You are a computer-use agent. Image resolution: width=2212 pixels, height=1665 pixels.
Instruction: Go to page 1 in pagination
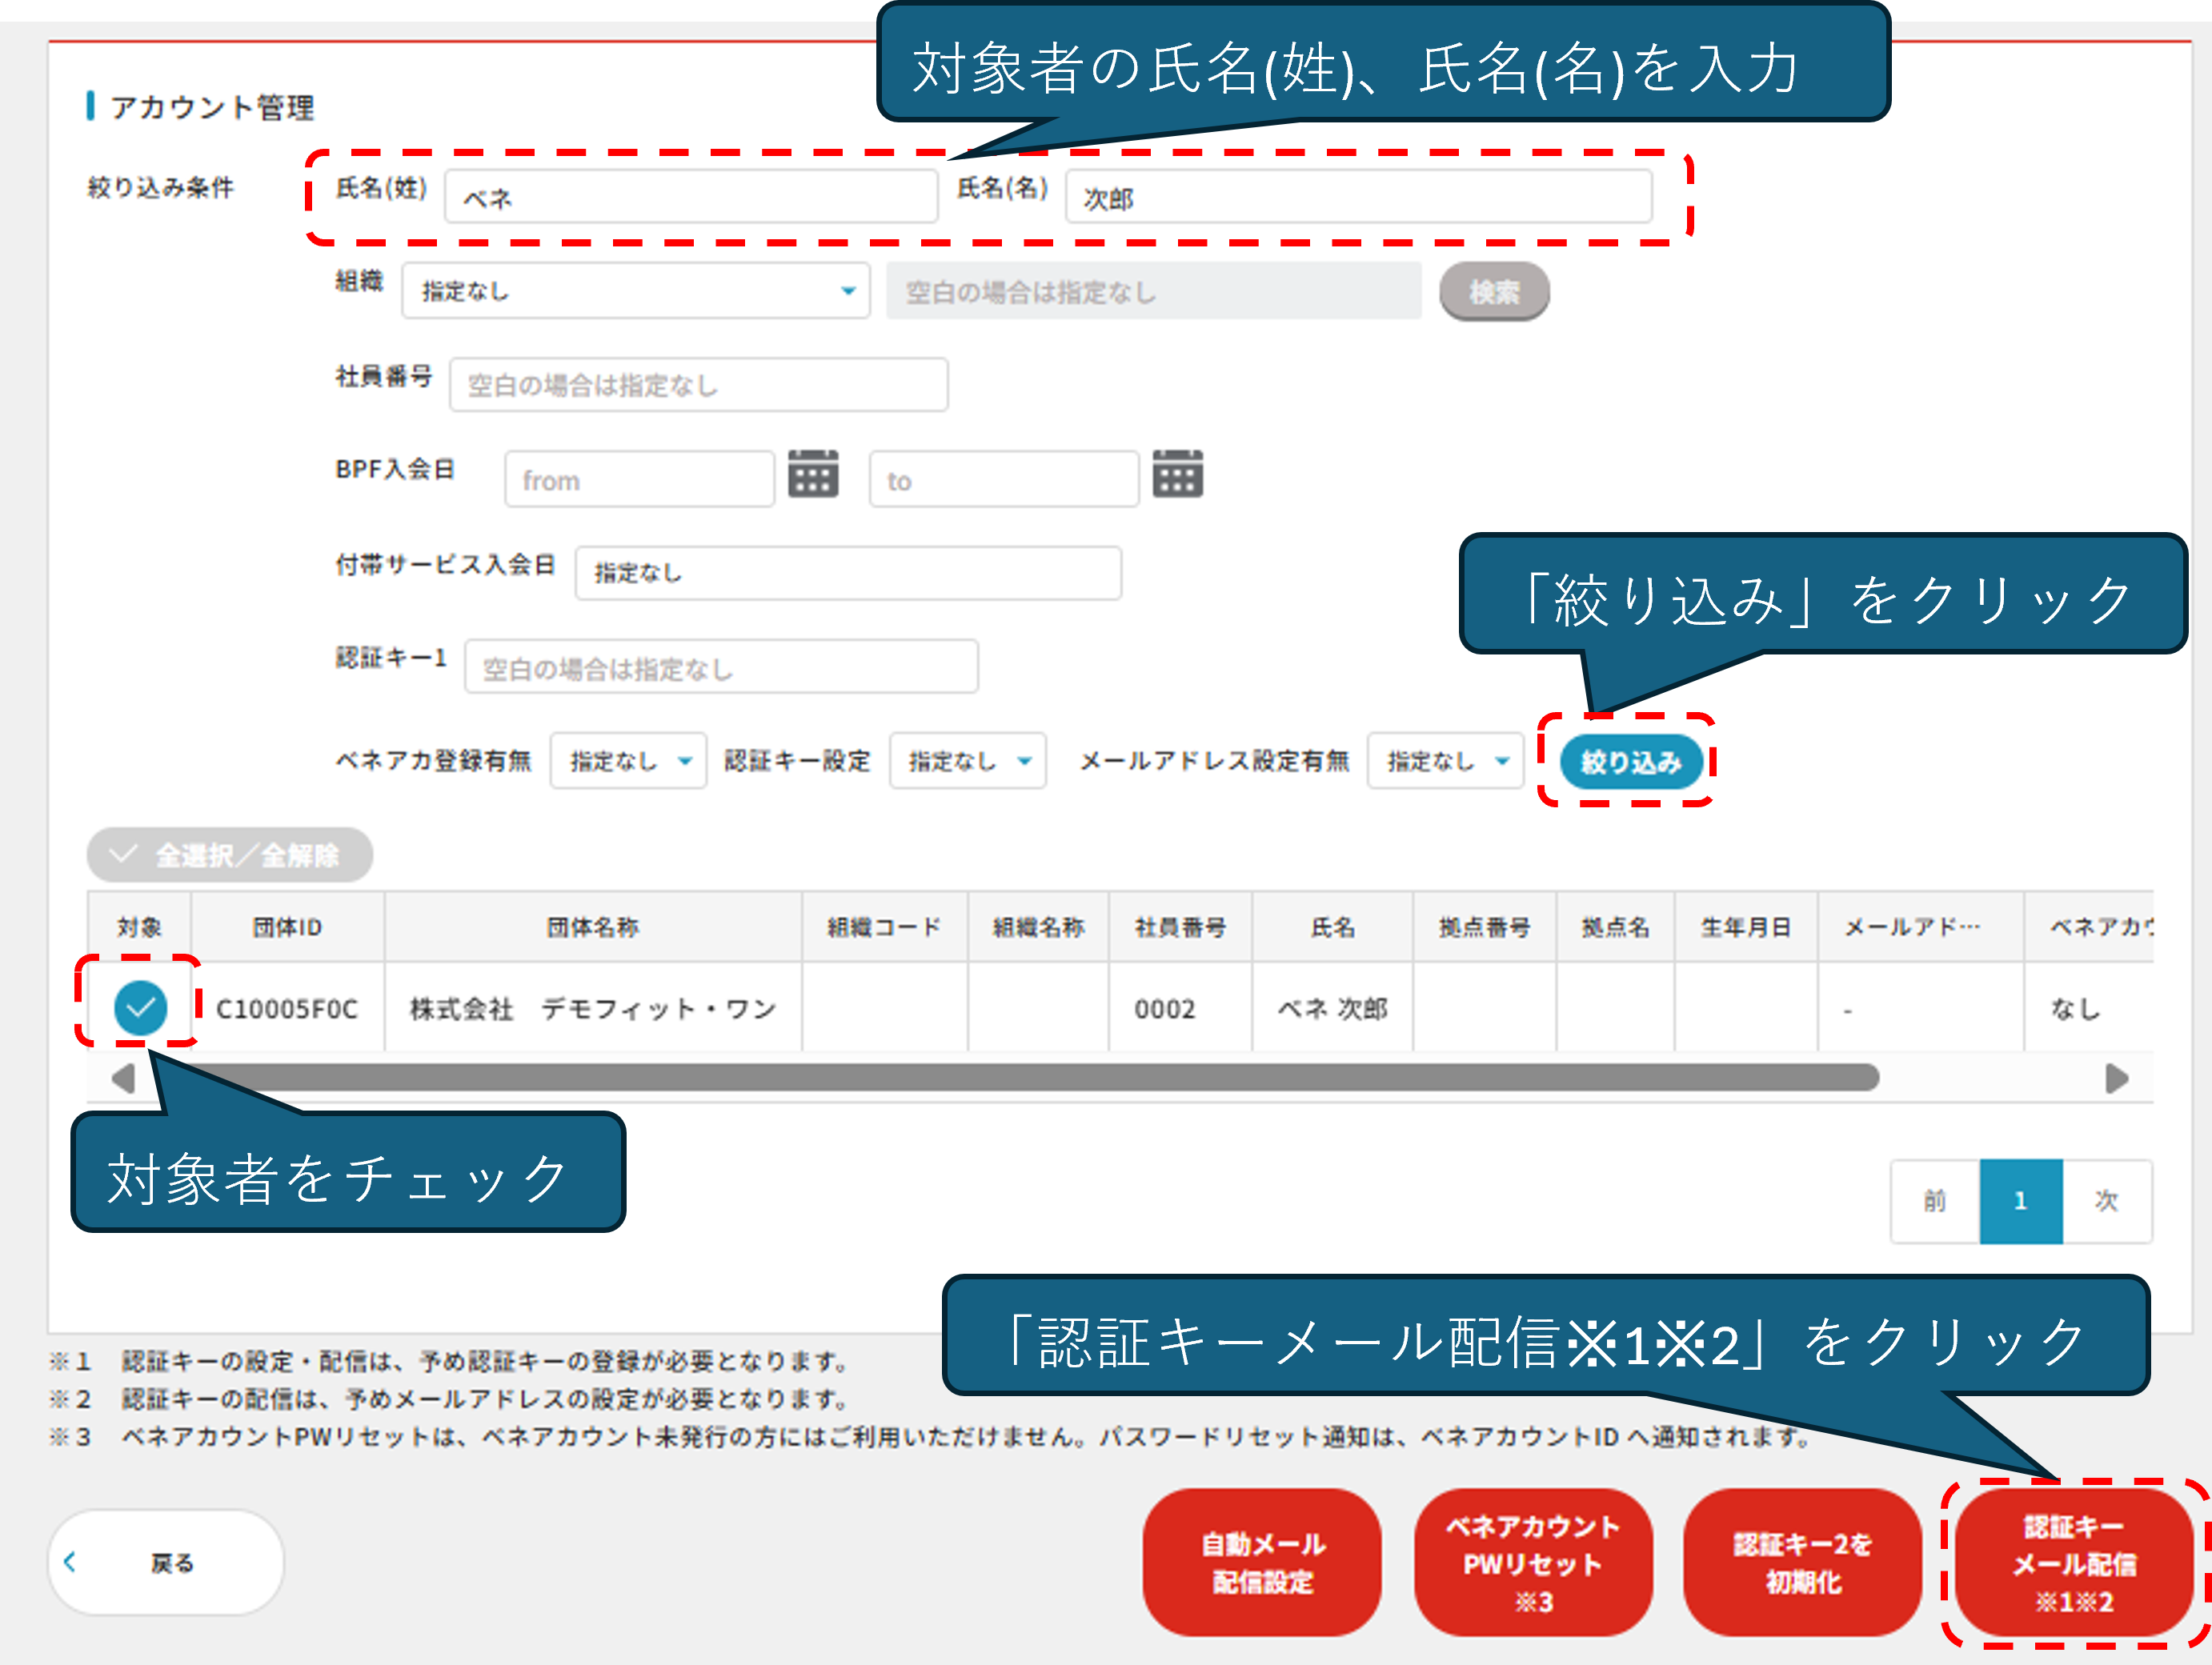(2020, 1200)
